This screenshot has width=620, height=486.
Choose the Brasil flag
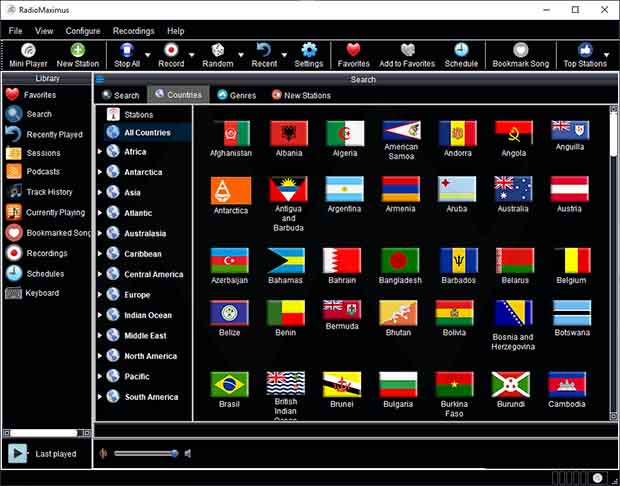(230, 384)
